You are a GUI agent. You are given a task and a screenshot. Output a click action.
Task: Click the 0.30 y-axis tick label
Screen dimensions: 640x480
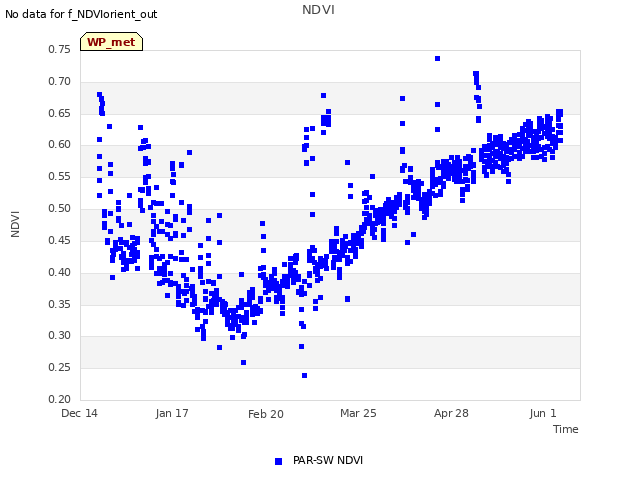[x=59, y=336]
